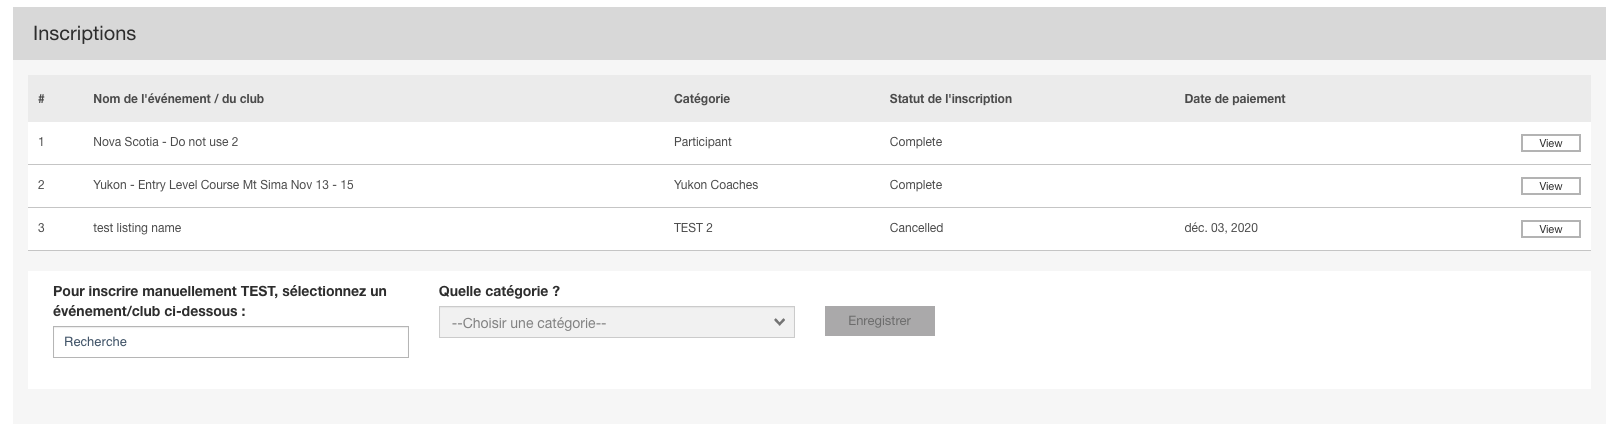Click 'Nova Scotia - Do not use 2' entry
Image resolution: width=1617 pixels, height=436 pixels.
tap(165, 142)
